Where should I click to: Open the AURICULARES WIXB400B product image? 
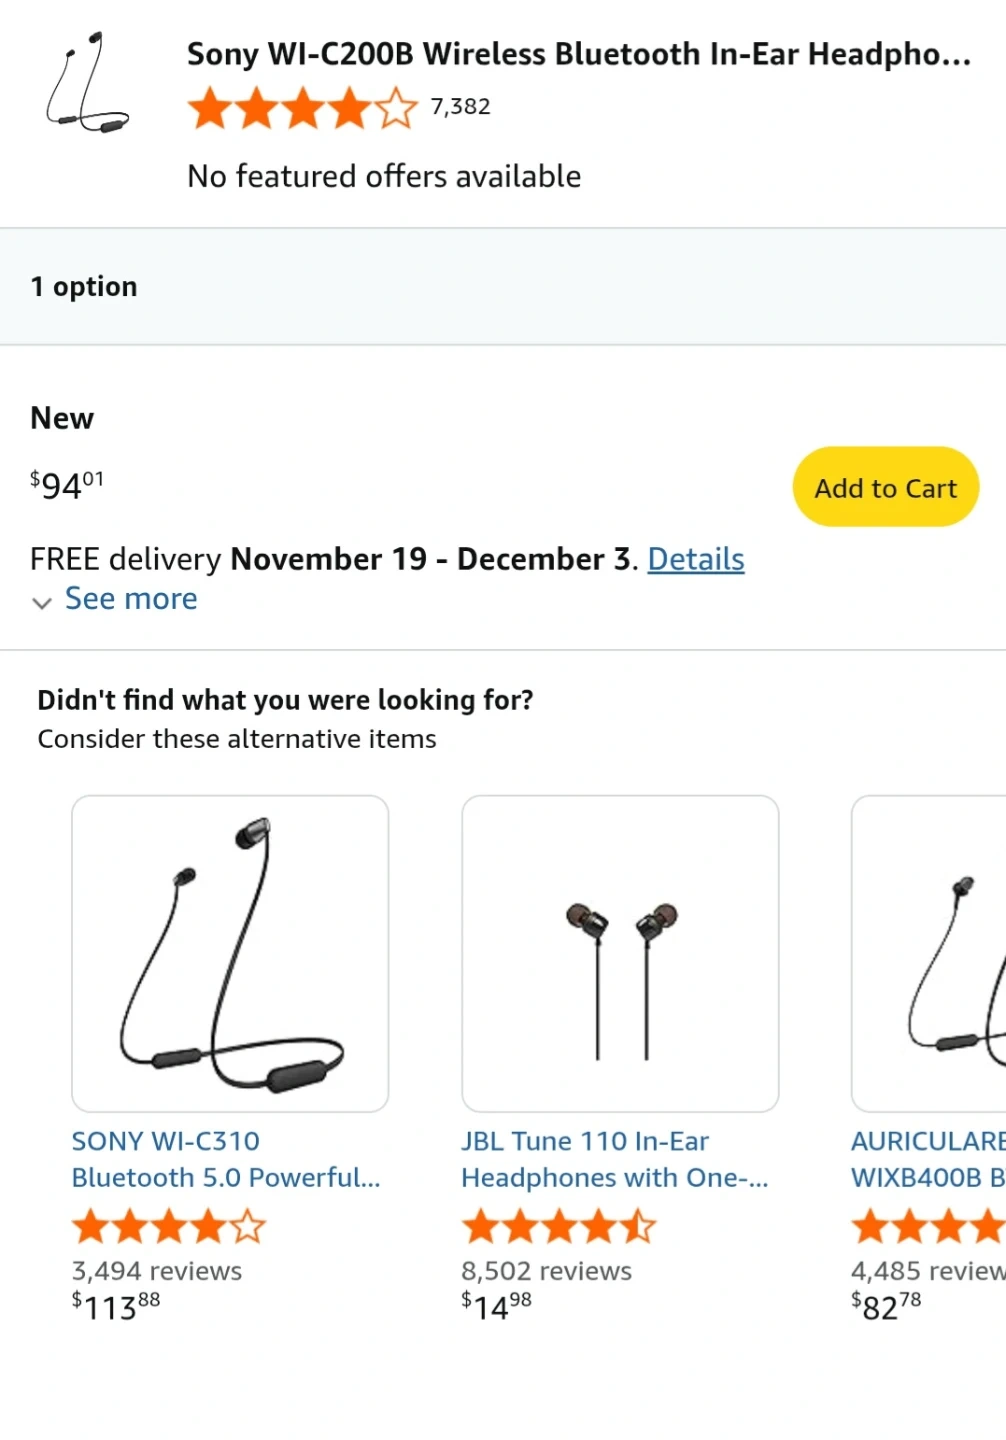pyautogui.click(x=930, y=953)
